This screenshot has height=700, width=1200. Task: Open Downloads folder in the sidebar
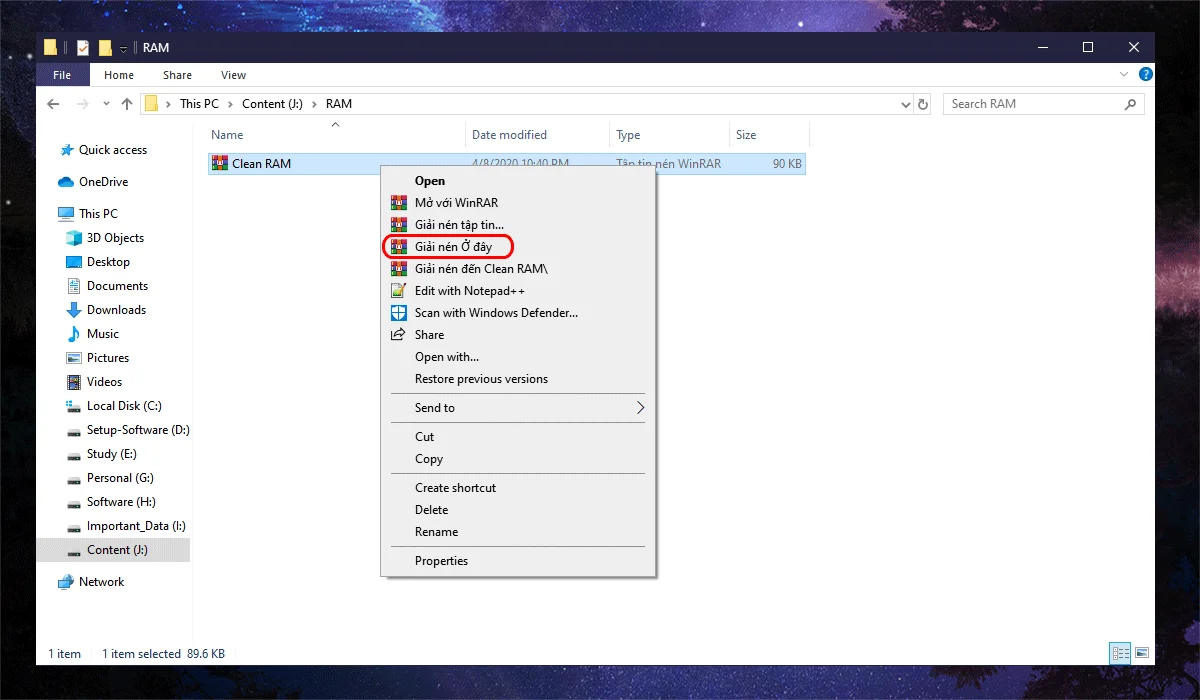pyautogui.click(x=116, y=310)
